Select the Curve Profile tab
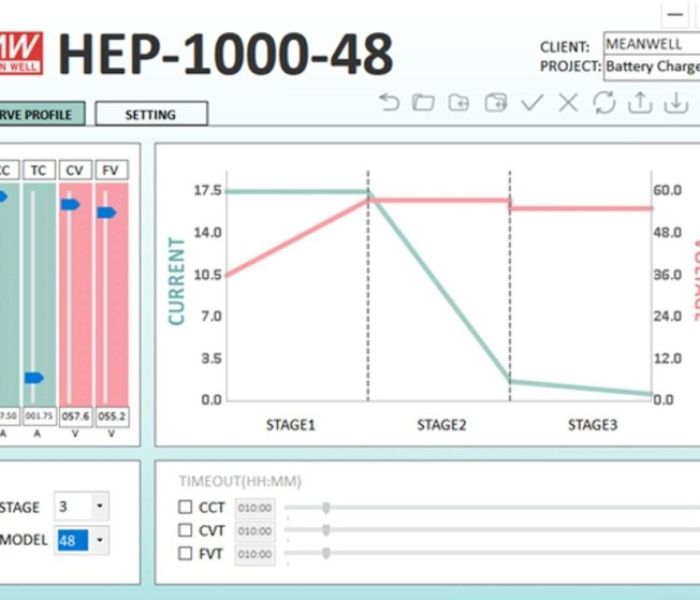The width and height of the screenshot is (700, 600). click(40, 115)
